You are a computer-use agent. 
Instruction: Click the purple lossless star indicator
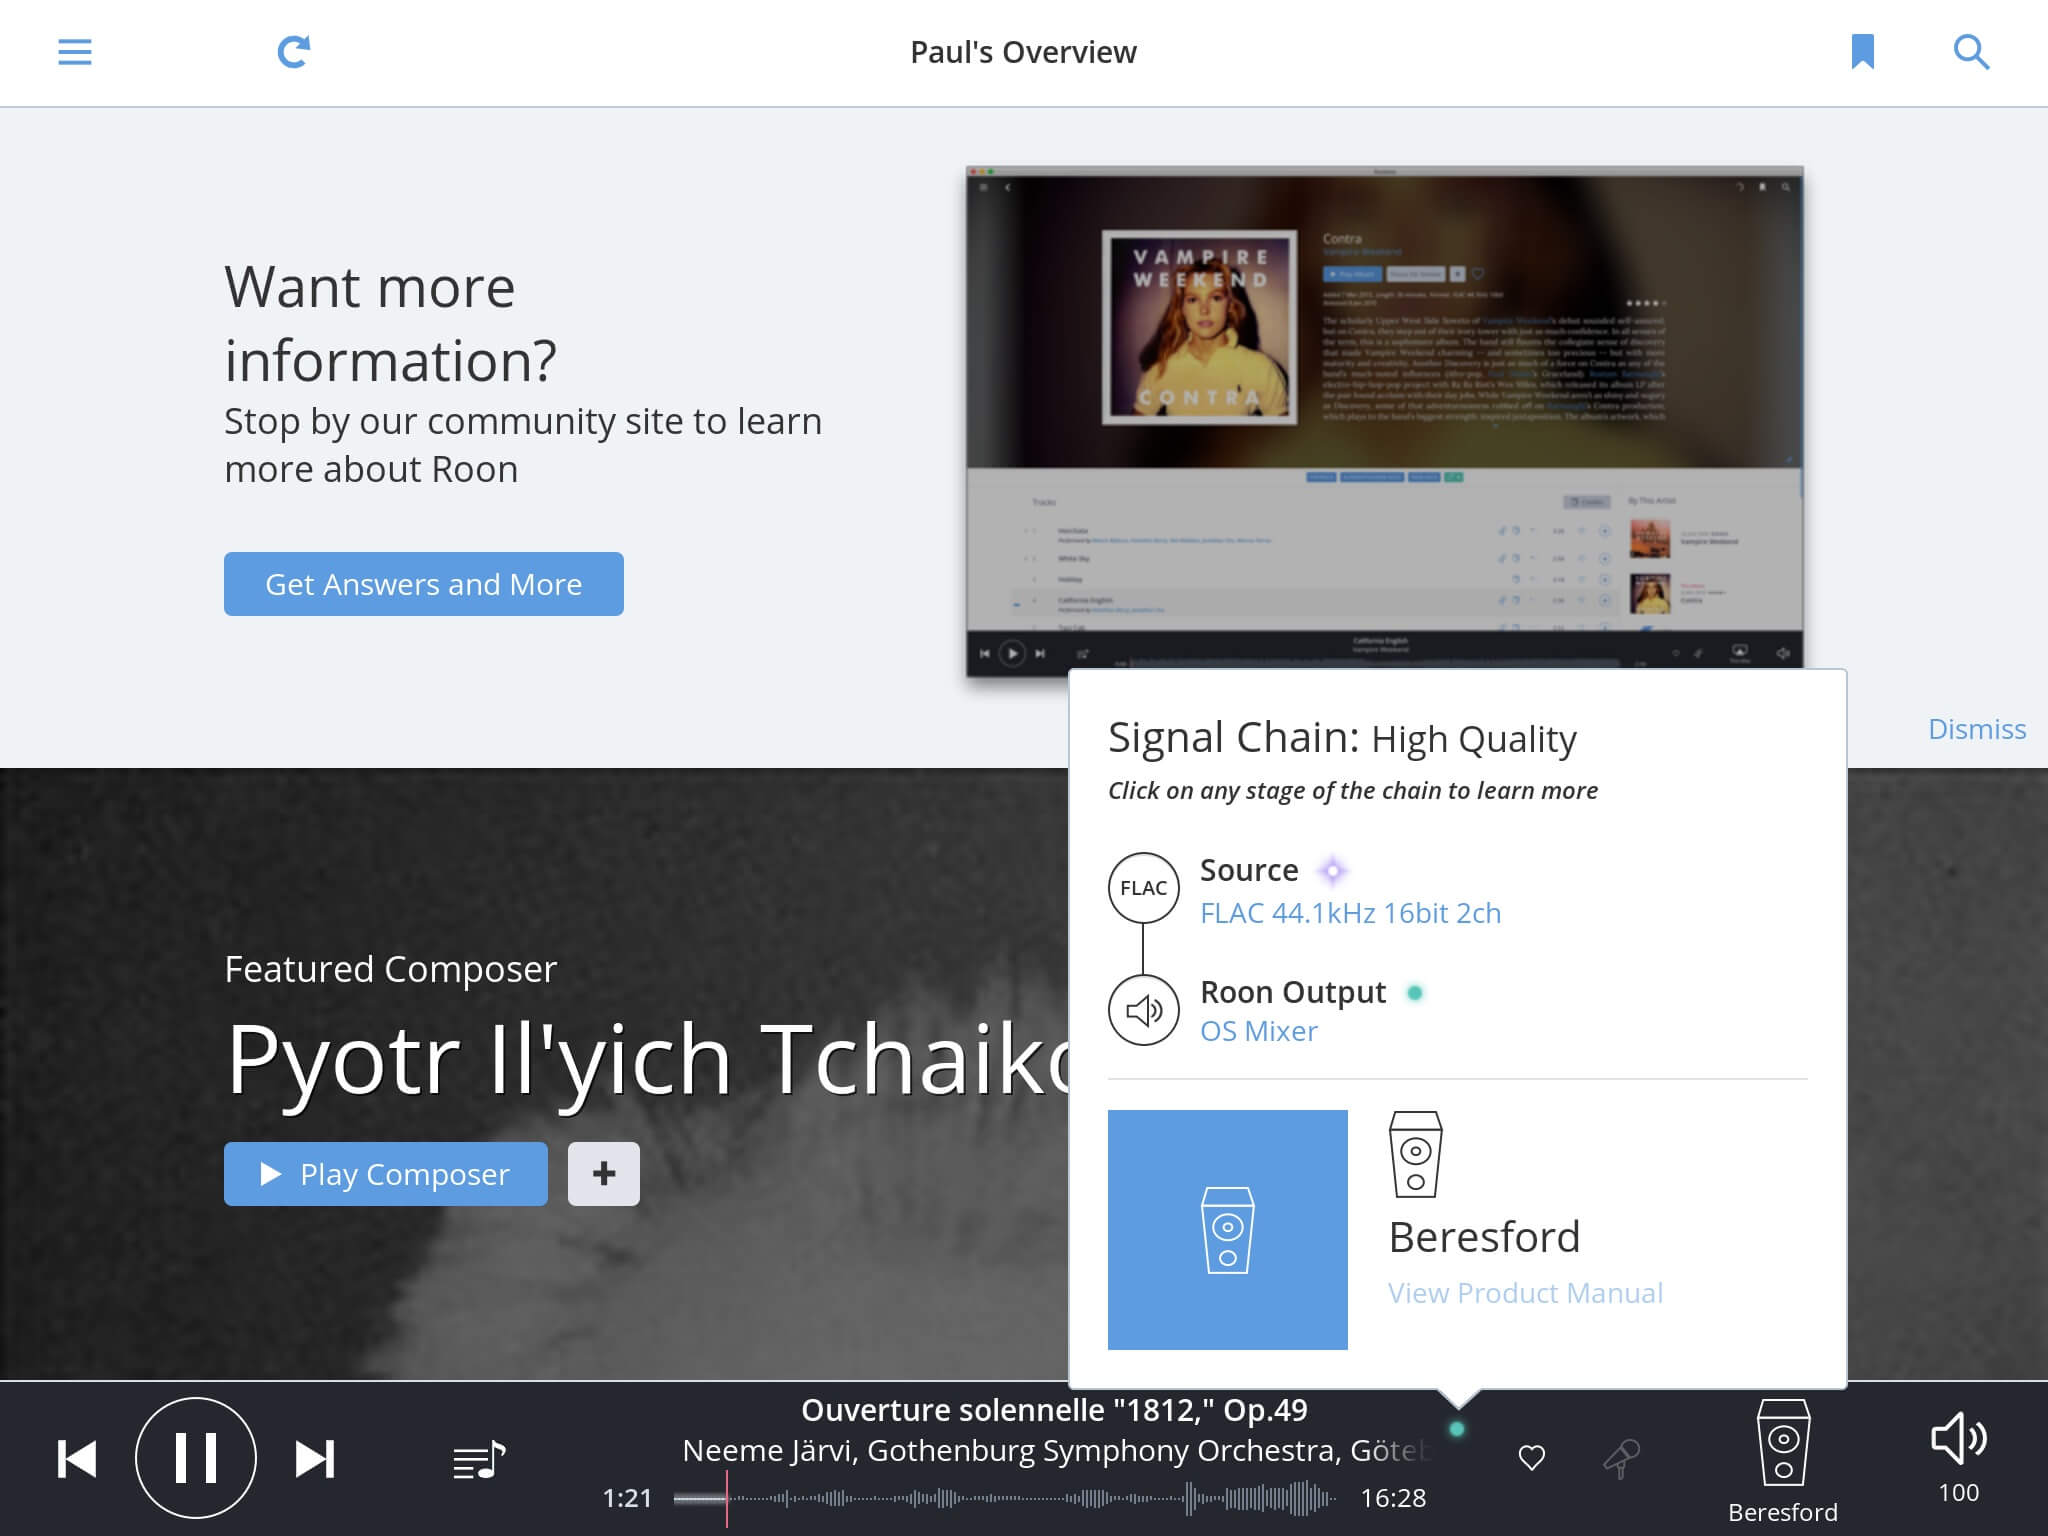[1333, 871]
